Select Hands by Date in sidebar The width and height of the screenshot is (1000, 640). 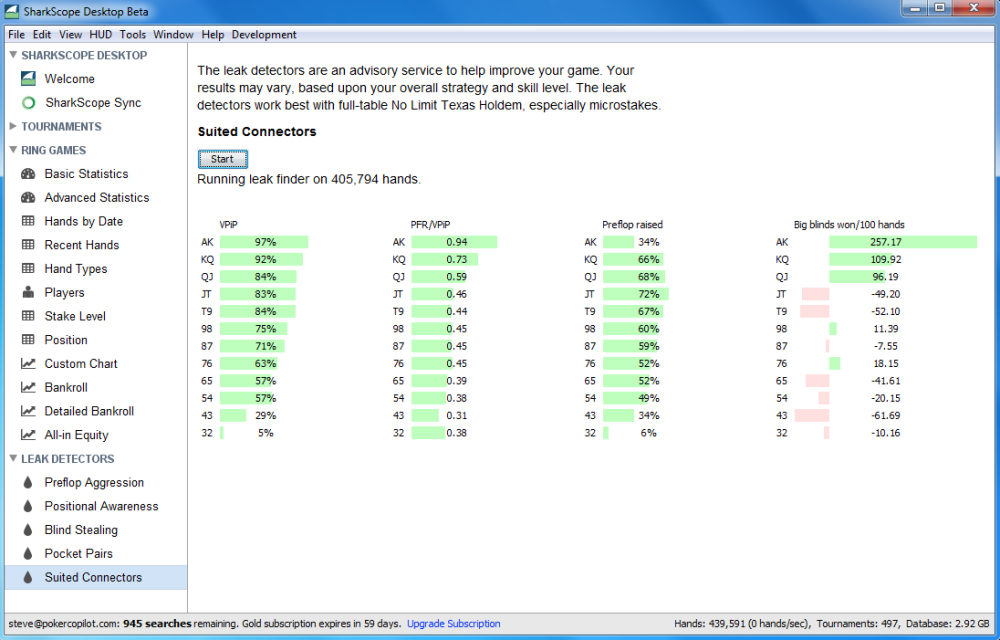coord(84,221)
